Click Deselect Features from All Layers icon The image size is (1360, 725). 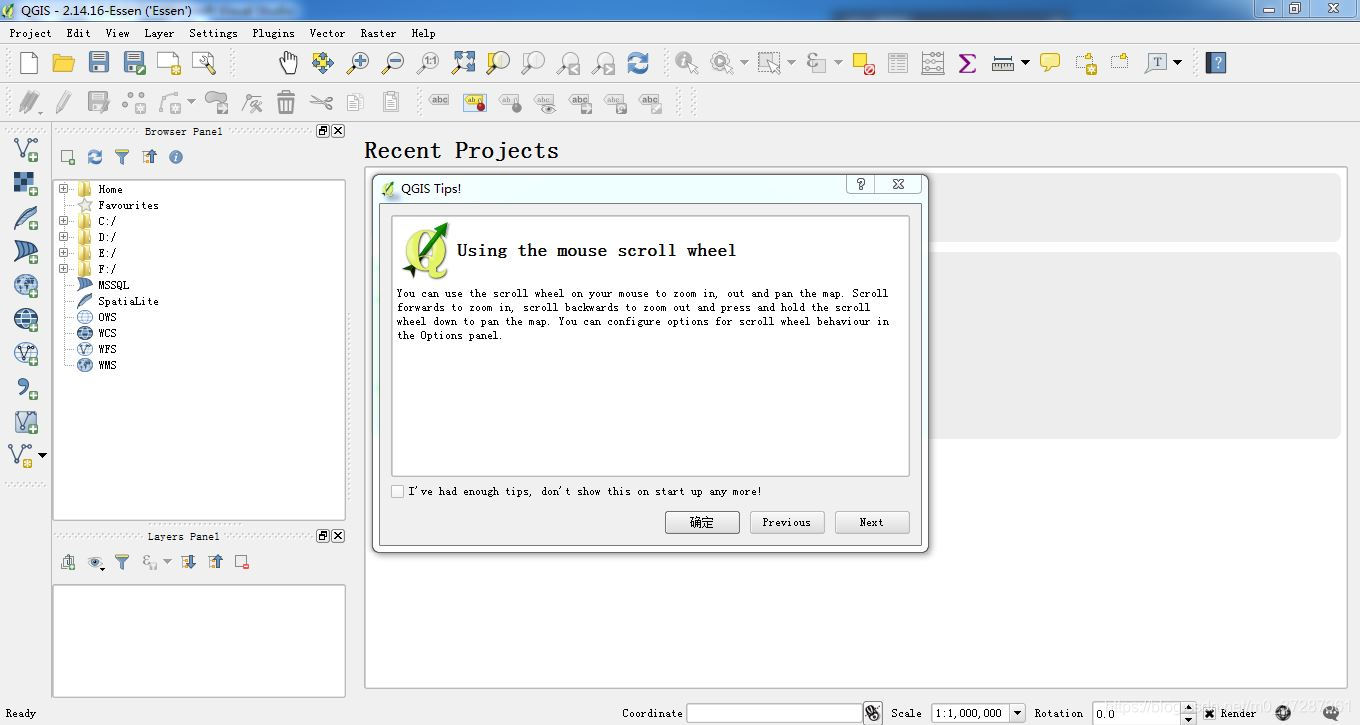(864, 63)
